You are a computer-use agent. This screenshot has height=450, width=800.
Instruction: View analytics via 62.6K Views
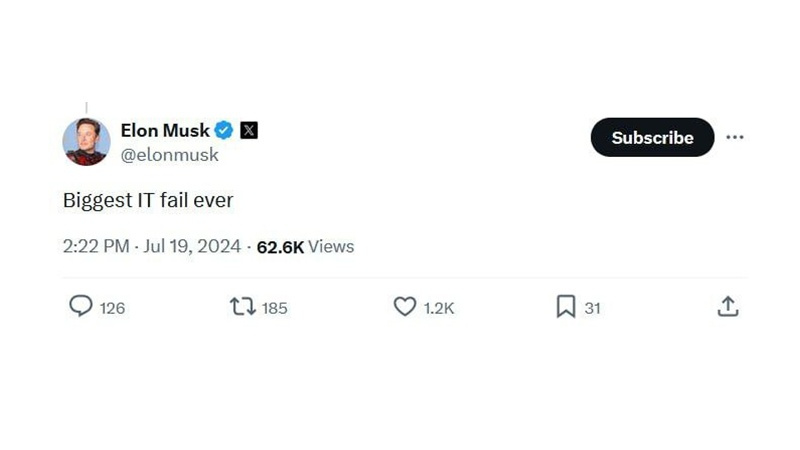305,246
